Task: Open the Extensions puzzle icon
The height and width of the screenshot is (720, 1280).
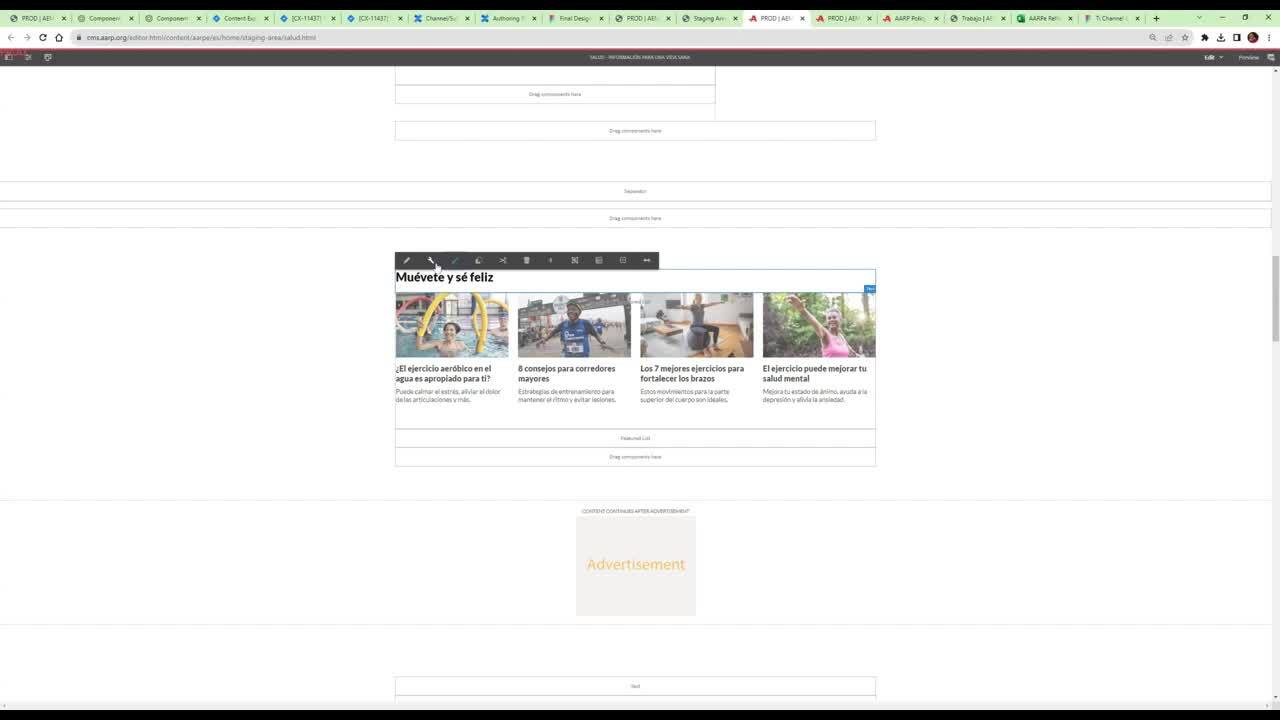Action: click(x=1205, y=37)
